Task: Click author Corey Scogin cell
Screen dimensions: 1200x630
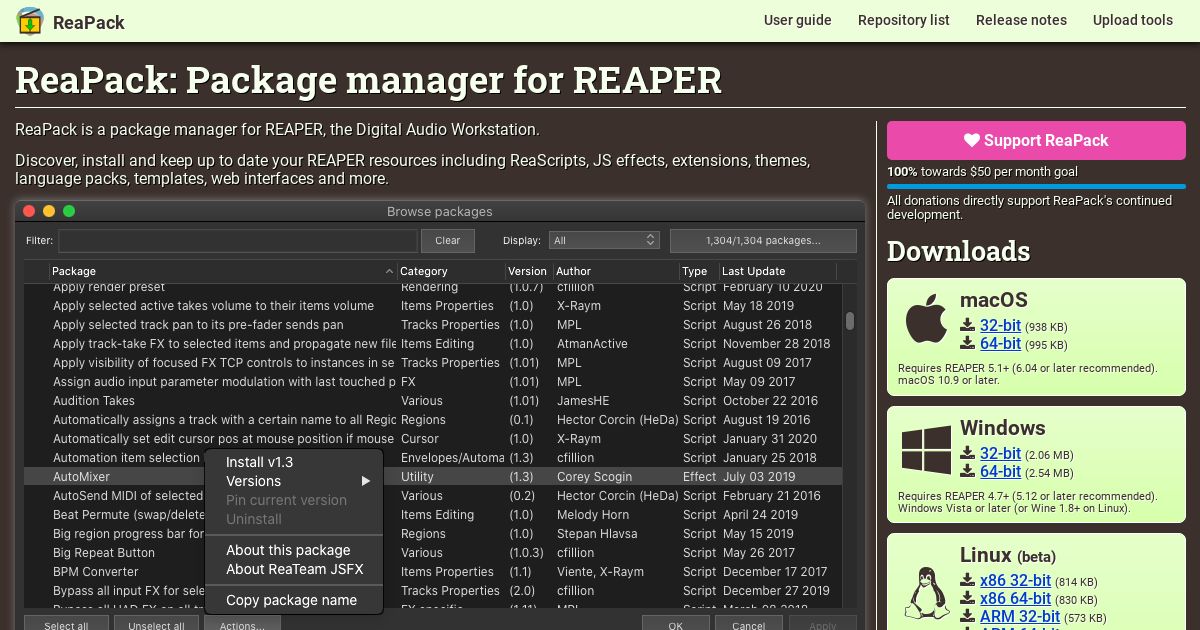Action: pyautogui.click(x=594, y=477)
